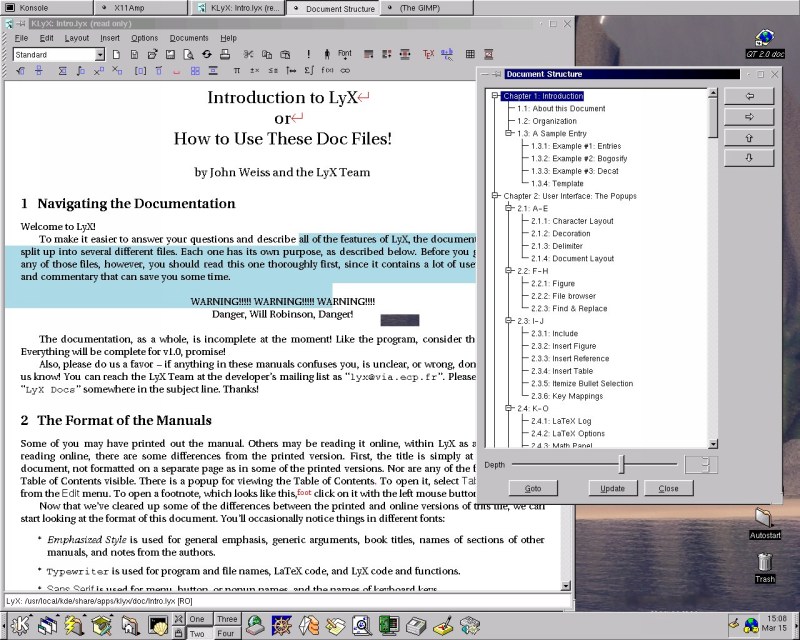Open the Documents menu

click(189, 38)
